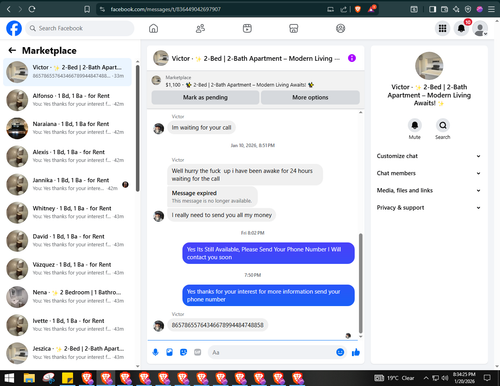Click More options button

[310, 97]
